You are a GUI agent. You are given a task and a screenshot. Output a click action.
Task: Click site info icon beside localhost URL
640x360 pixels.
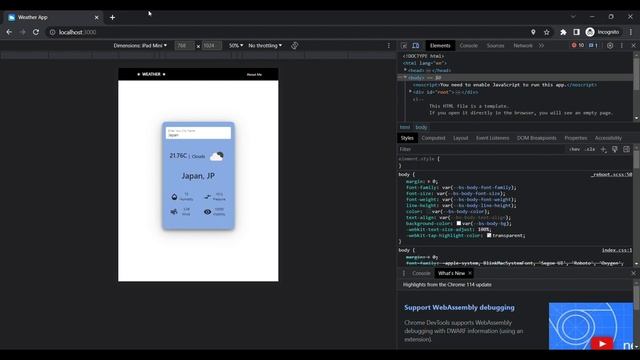tap(52, 32)
